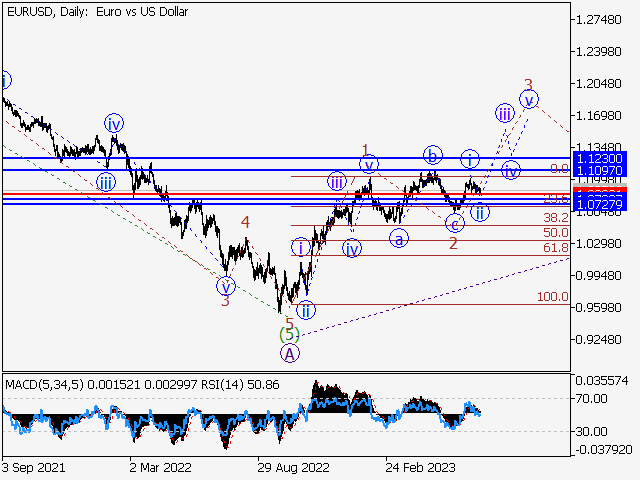Select the 1.27480 price axis label
The width and height of the screenshot is (640, 480).
(598, 20)
